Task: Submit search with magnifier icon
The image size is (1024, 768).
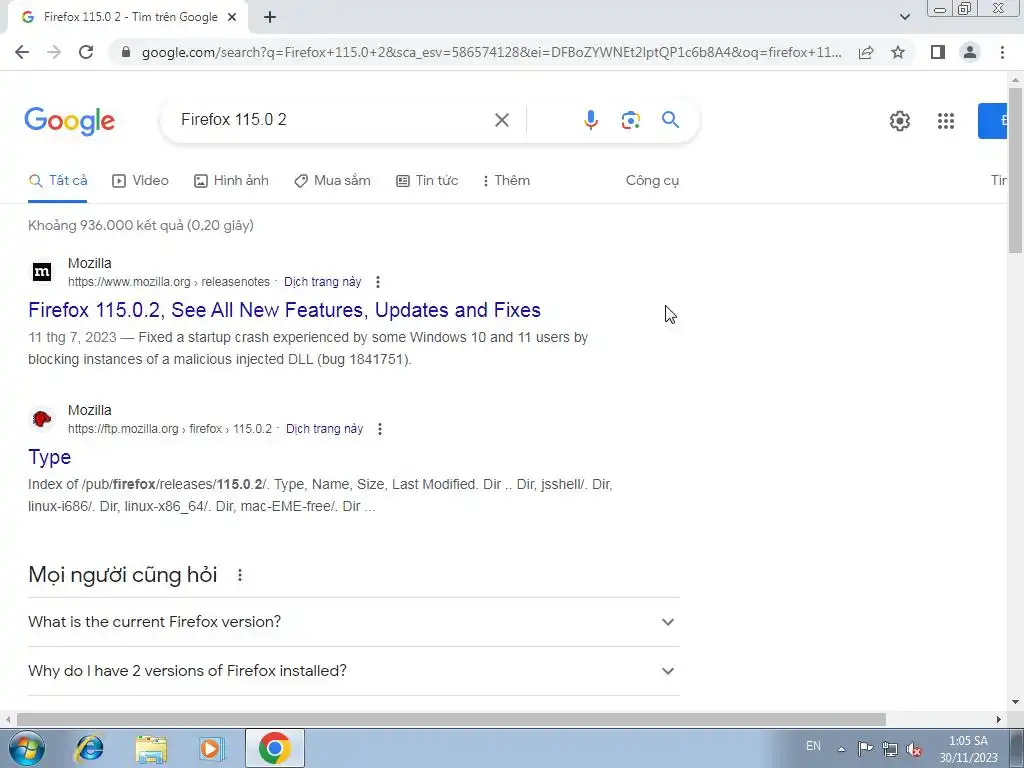Action: 670,120
